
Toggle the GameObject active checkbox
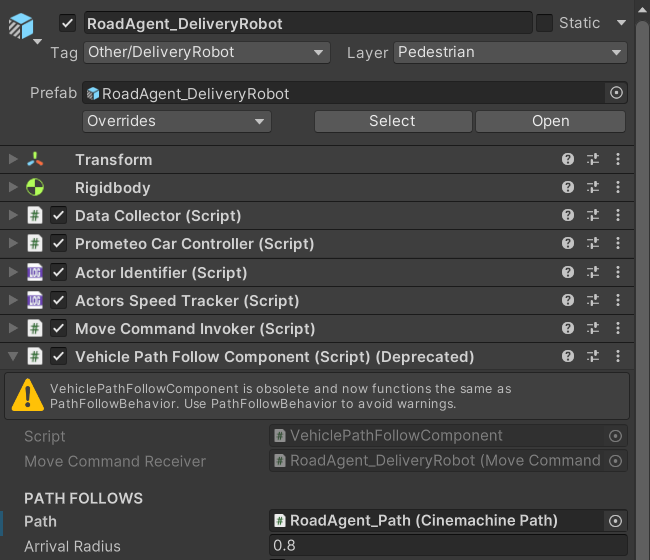pos(67,23)
